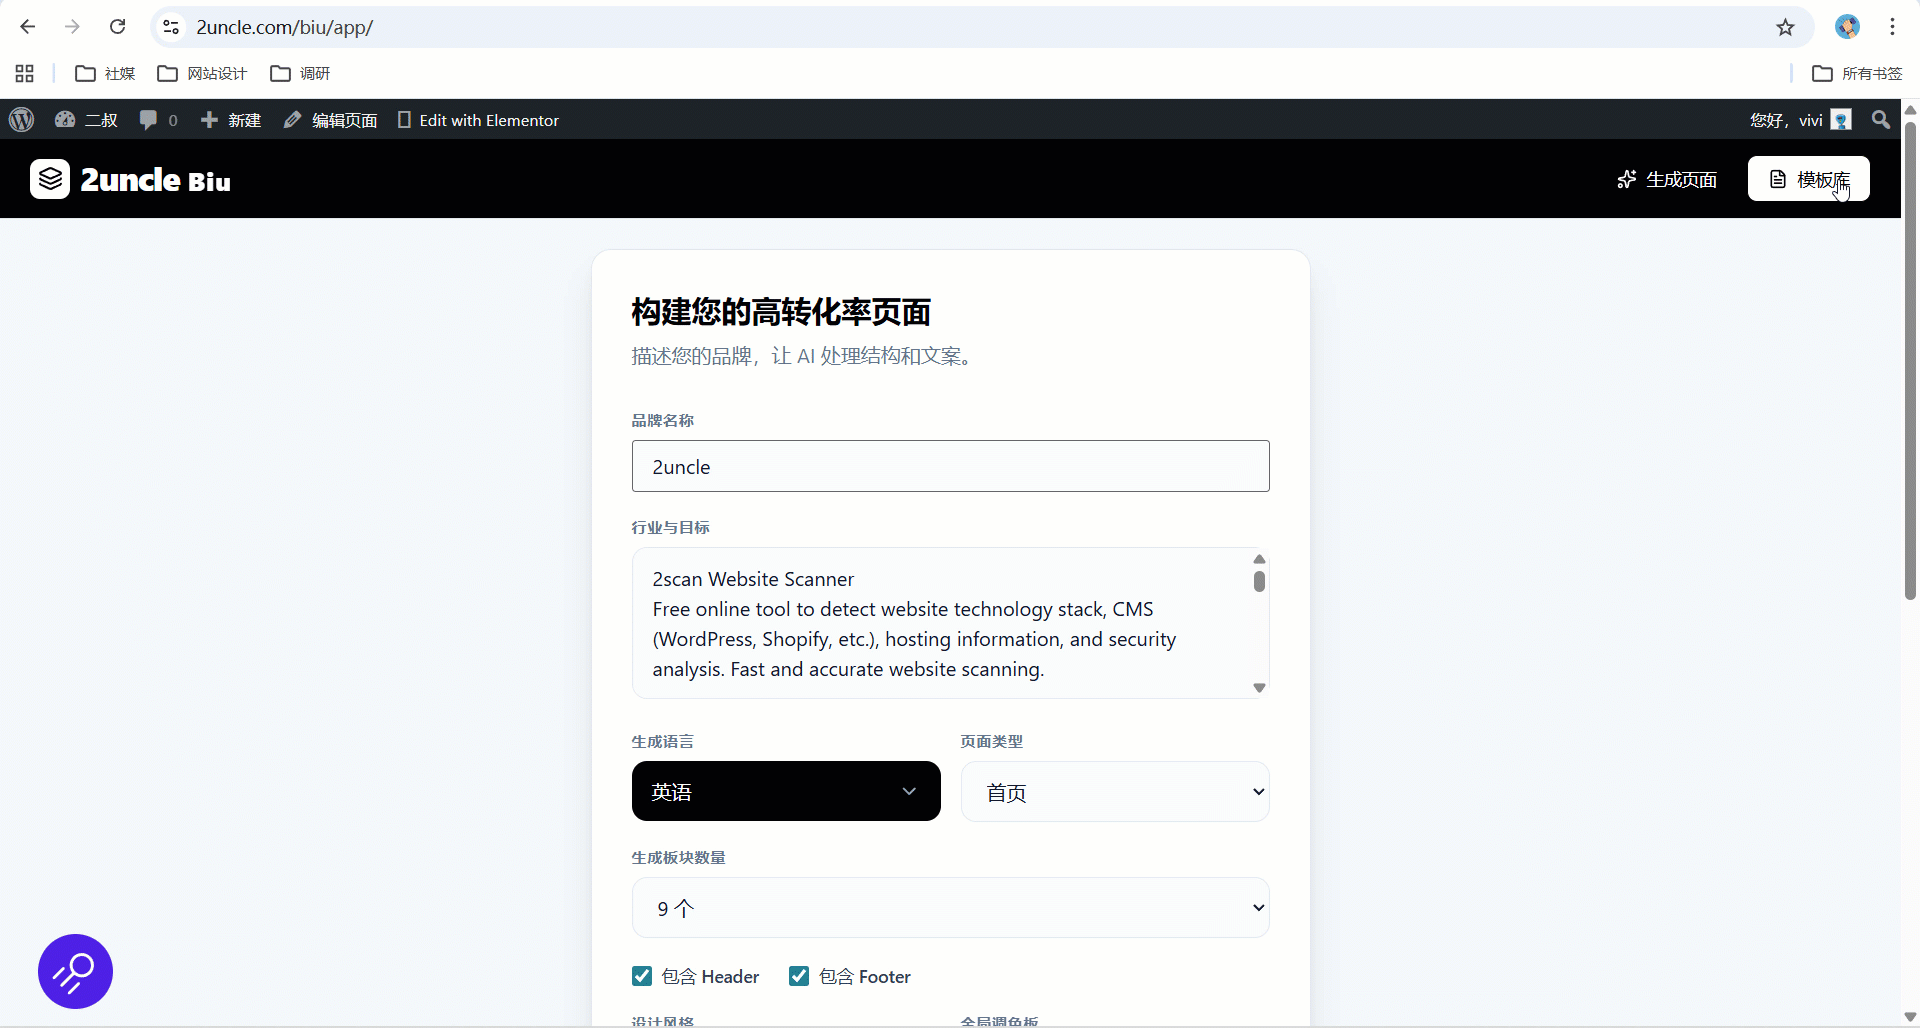Uncheck the 包含 Header checkbox
Screen dimensions: 1920x1028
[x=642, y=976]
